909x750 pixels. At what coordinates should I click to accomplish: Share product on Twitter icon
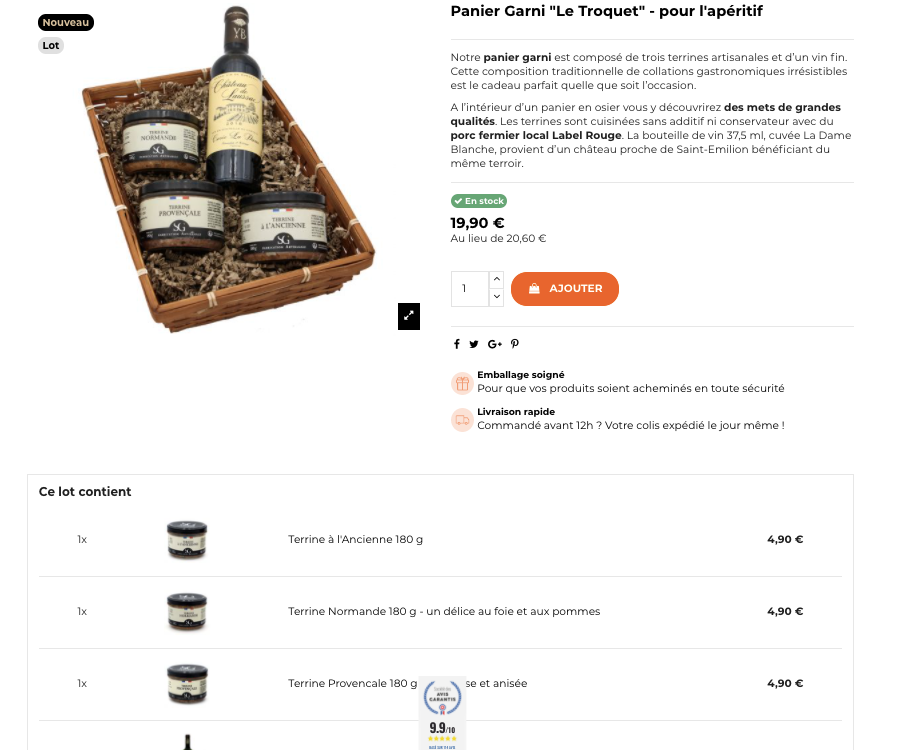pos(474,344)
